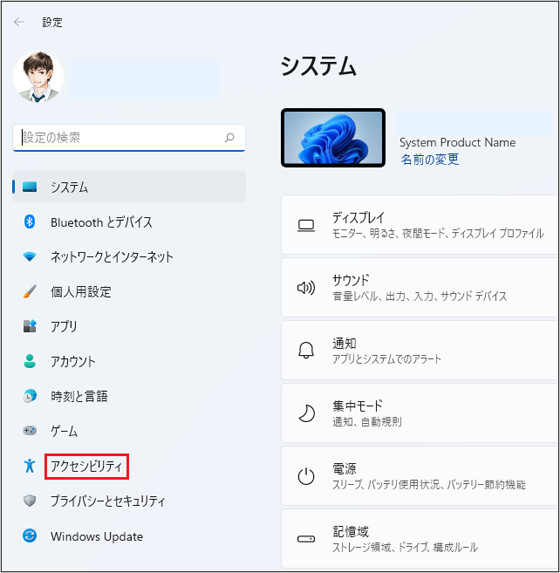Click the Windows Update sync icon
This screenshot has height=573, width=560.
click(x=30, y=536)
